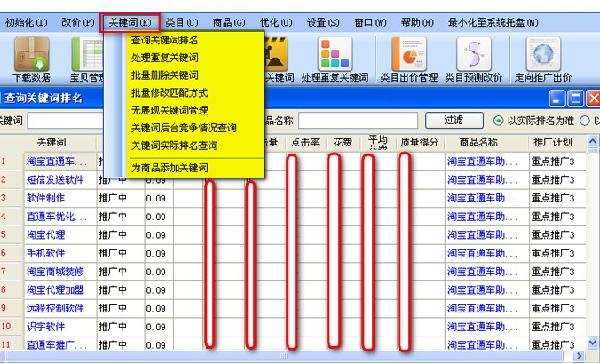The height and width of the screenshot is (364, 600).
Task: Click the horizontal scrollbar thumb
Action: [x=284, y=356]
